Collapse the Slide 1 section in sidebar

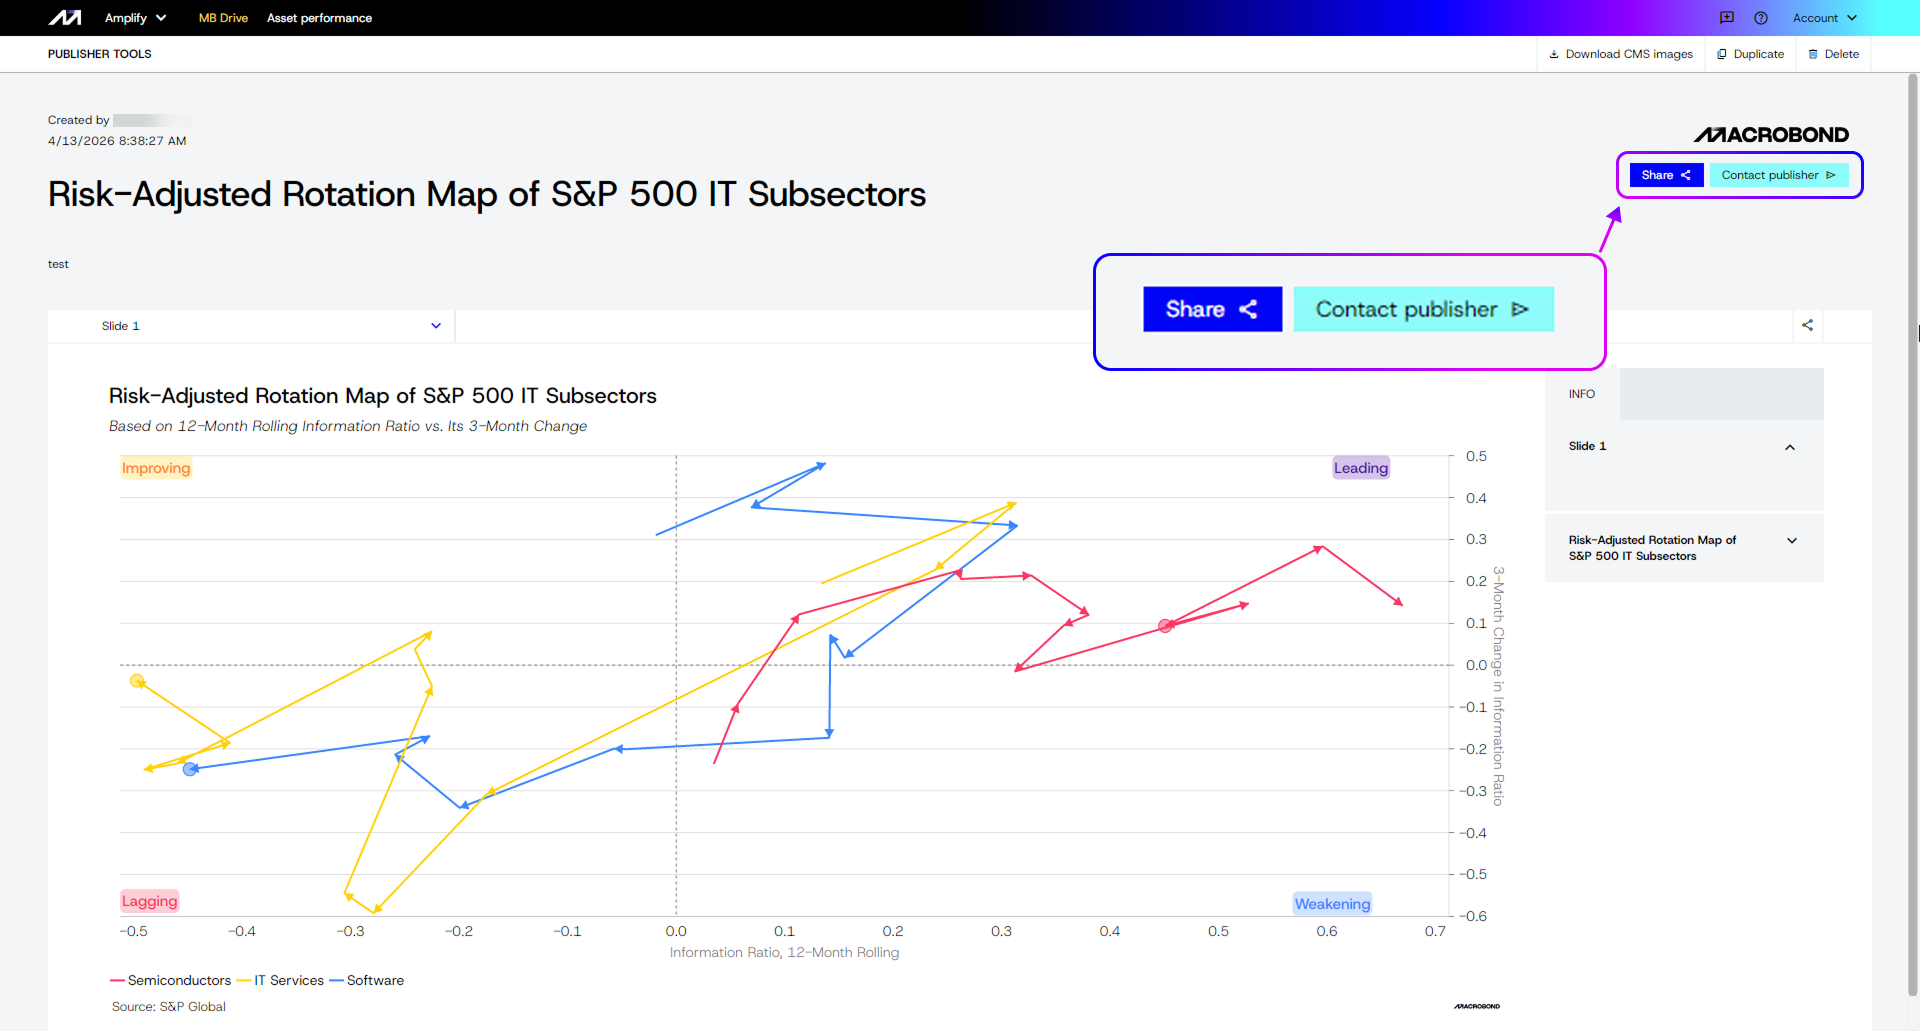1790,447
